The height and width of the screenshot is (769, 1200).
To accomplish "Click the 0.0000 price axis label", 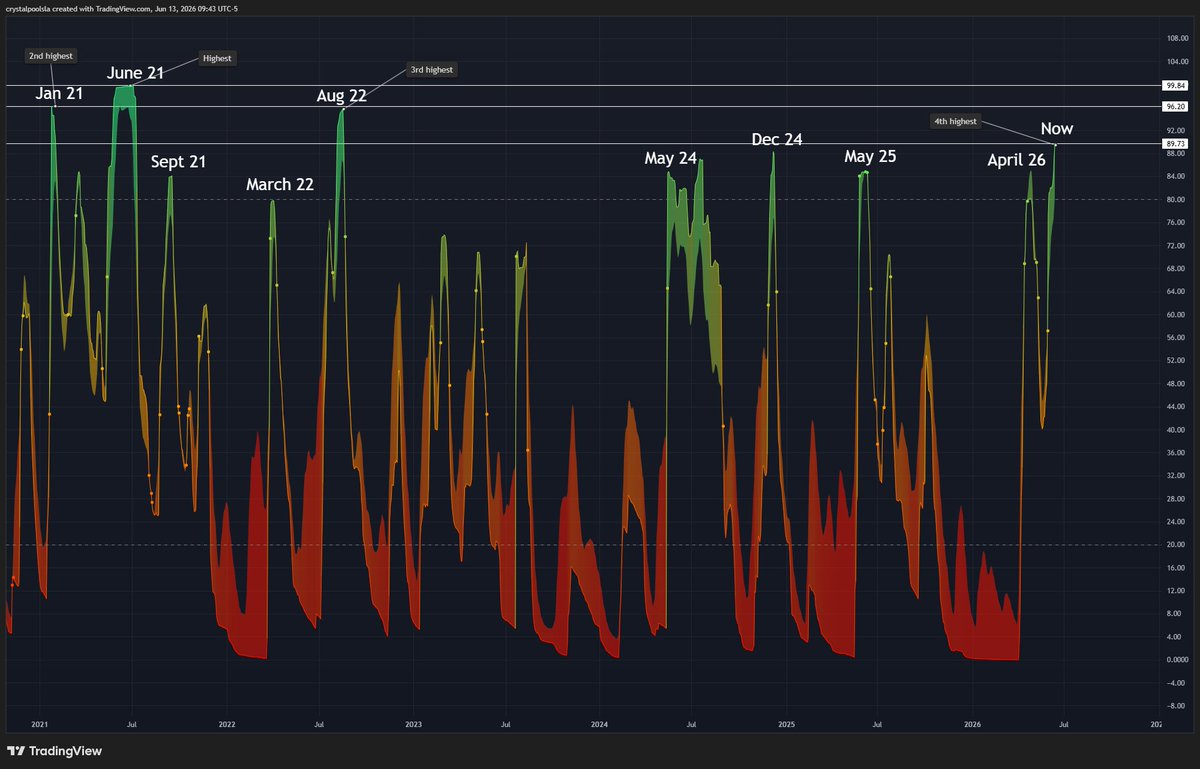I will click(1176, 660).
